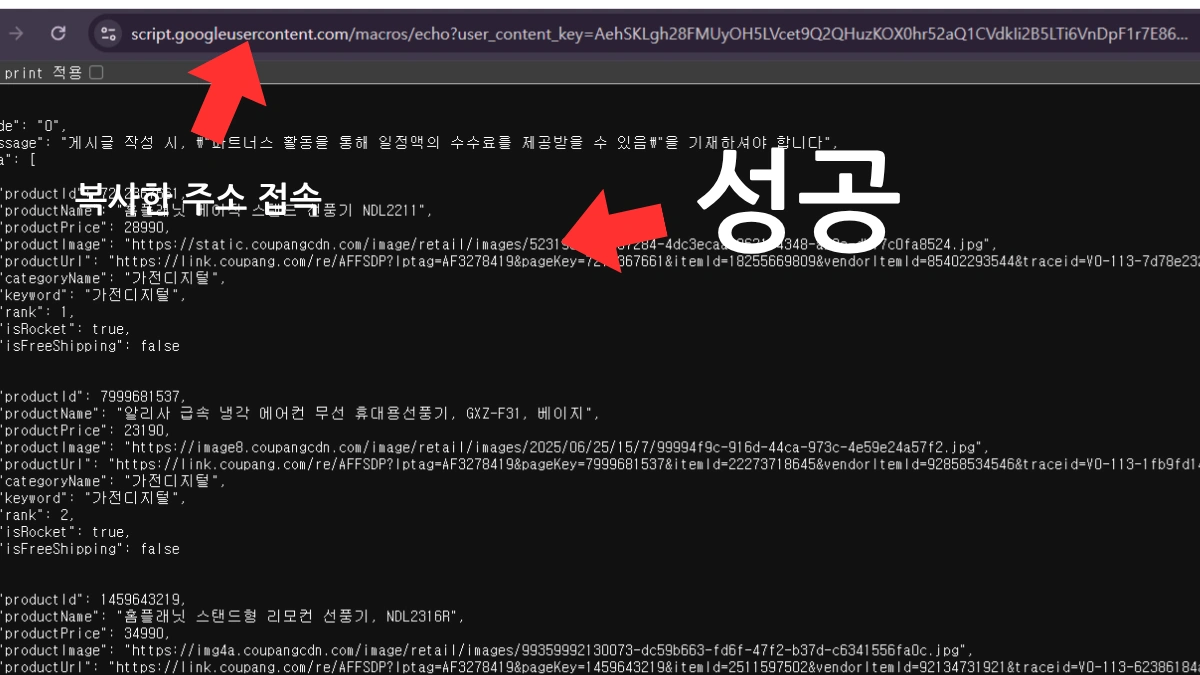Viewport: 1200px width, 675px height.
Task: Click the 복사한 주소 접속 caption
Action: (x=200, y=193)
